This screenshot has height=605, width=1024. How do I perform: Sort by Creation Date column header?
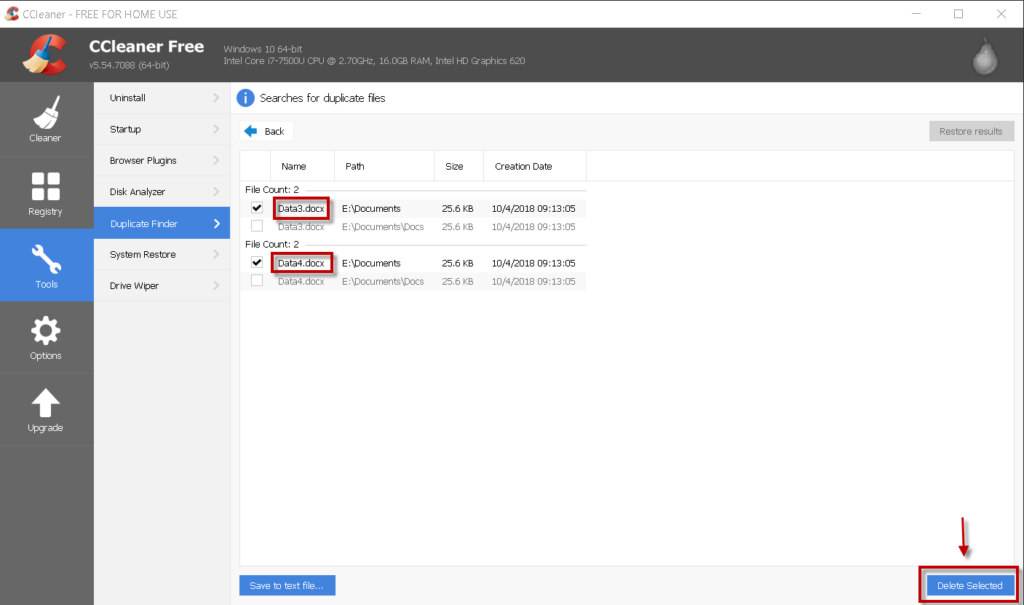pyautogui.click(x=535, y=166)
